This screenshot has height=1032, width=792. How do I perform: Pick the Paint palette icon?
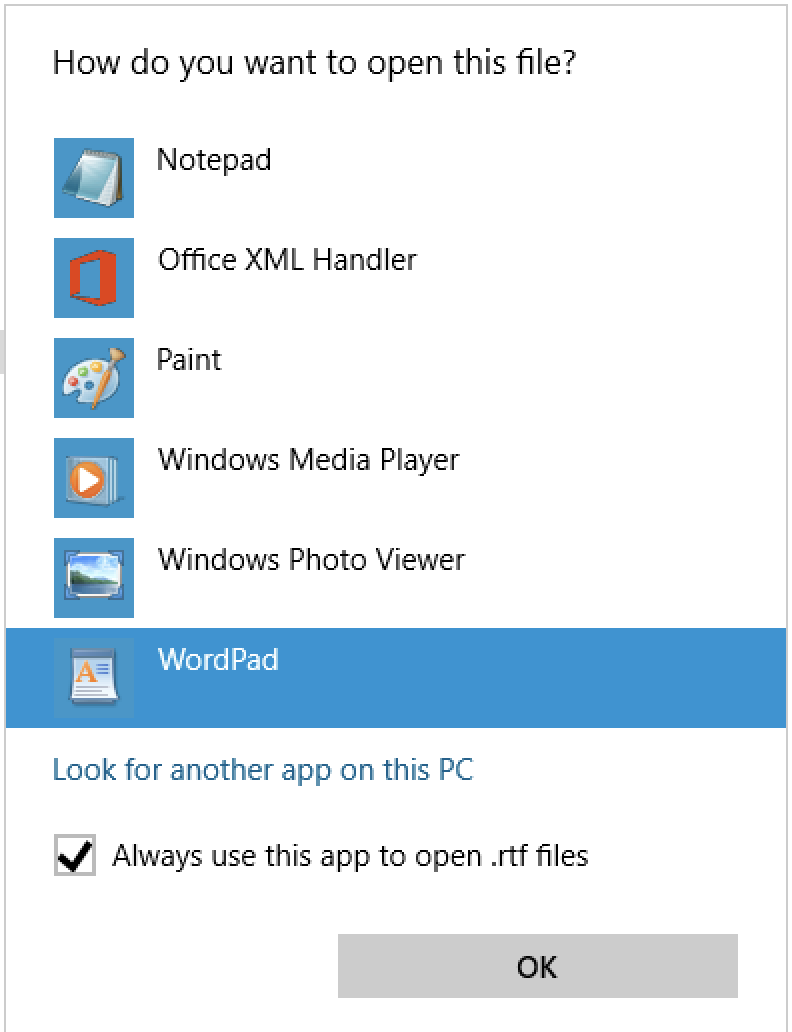point(93,378)
